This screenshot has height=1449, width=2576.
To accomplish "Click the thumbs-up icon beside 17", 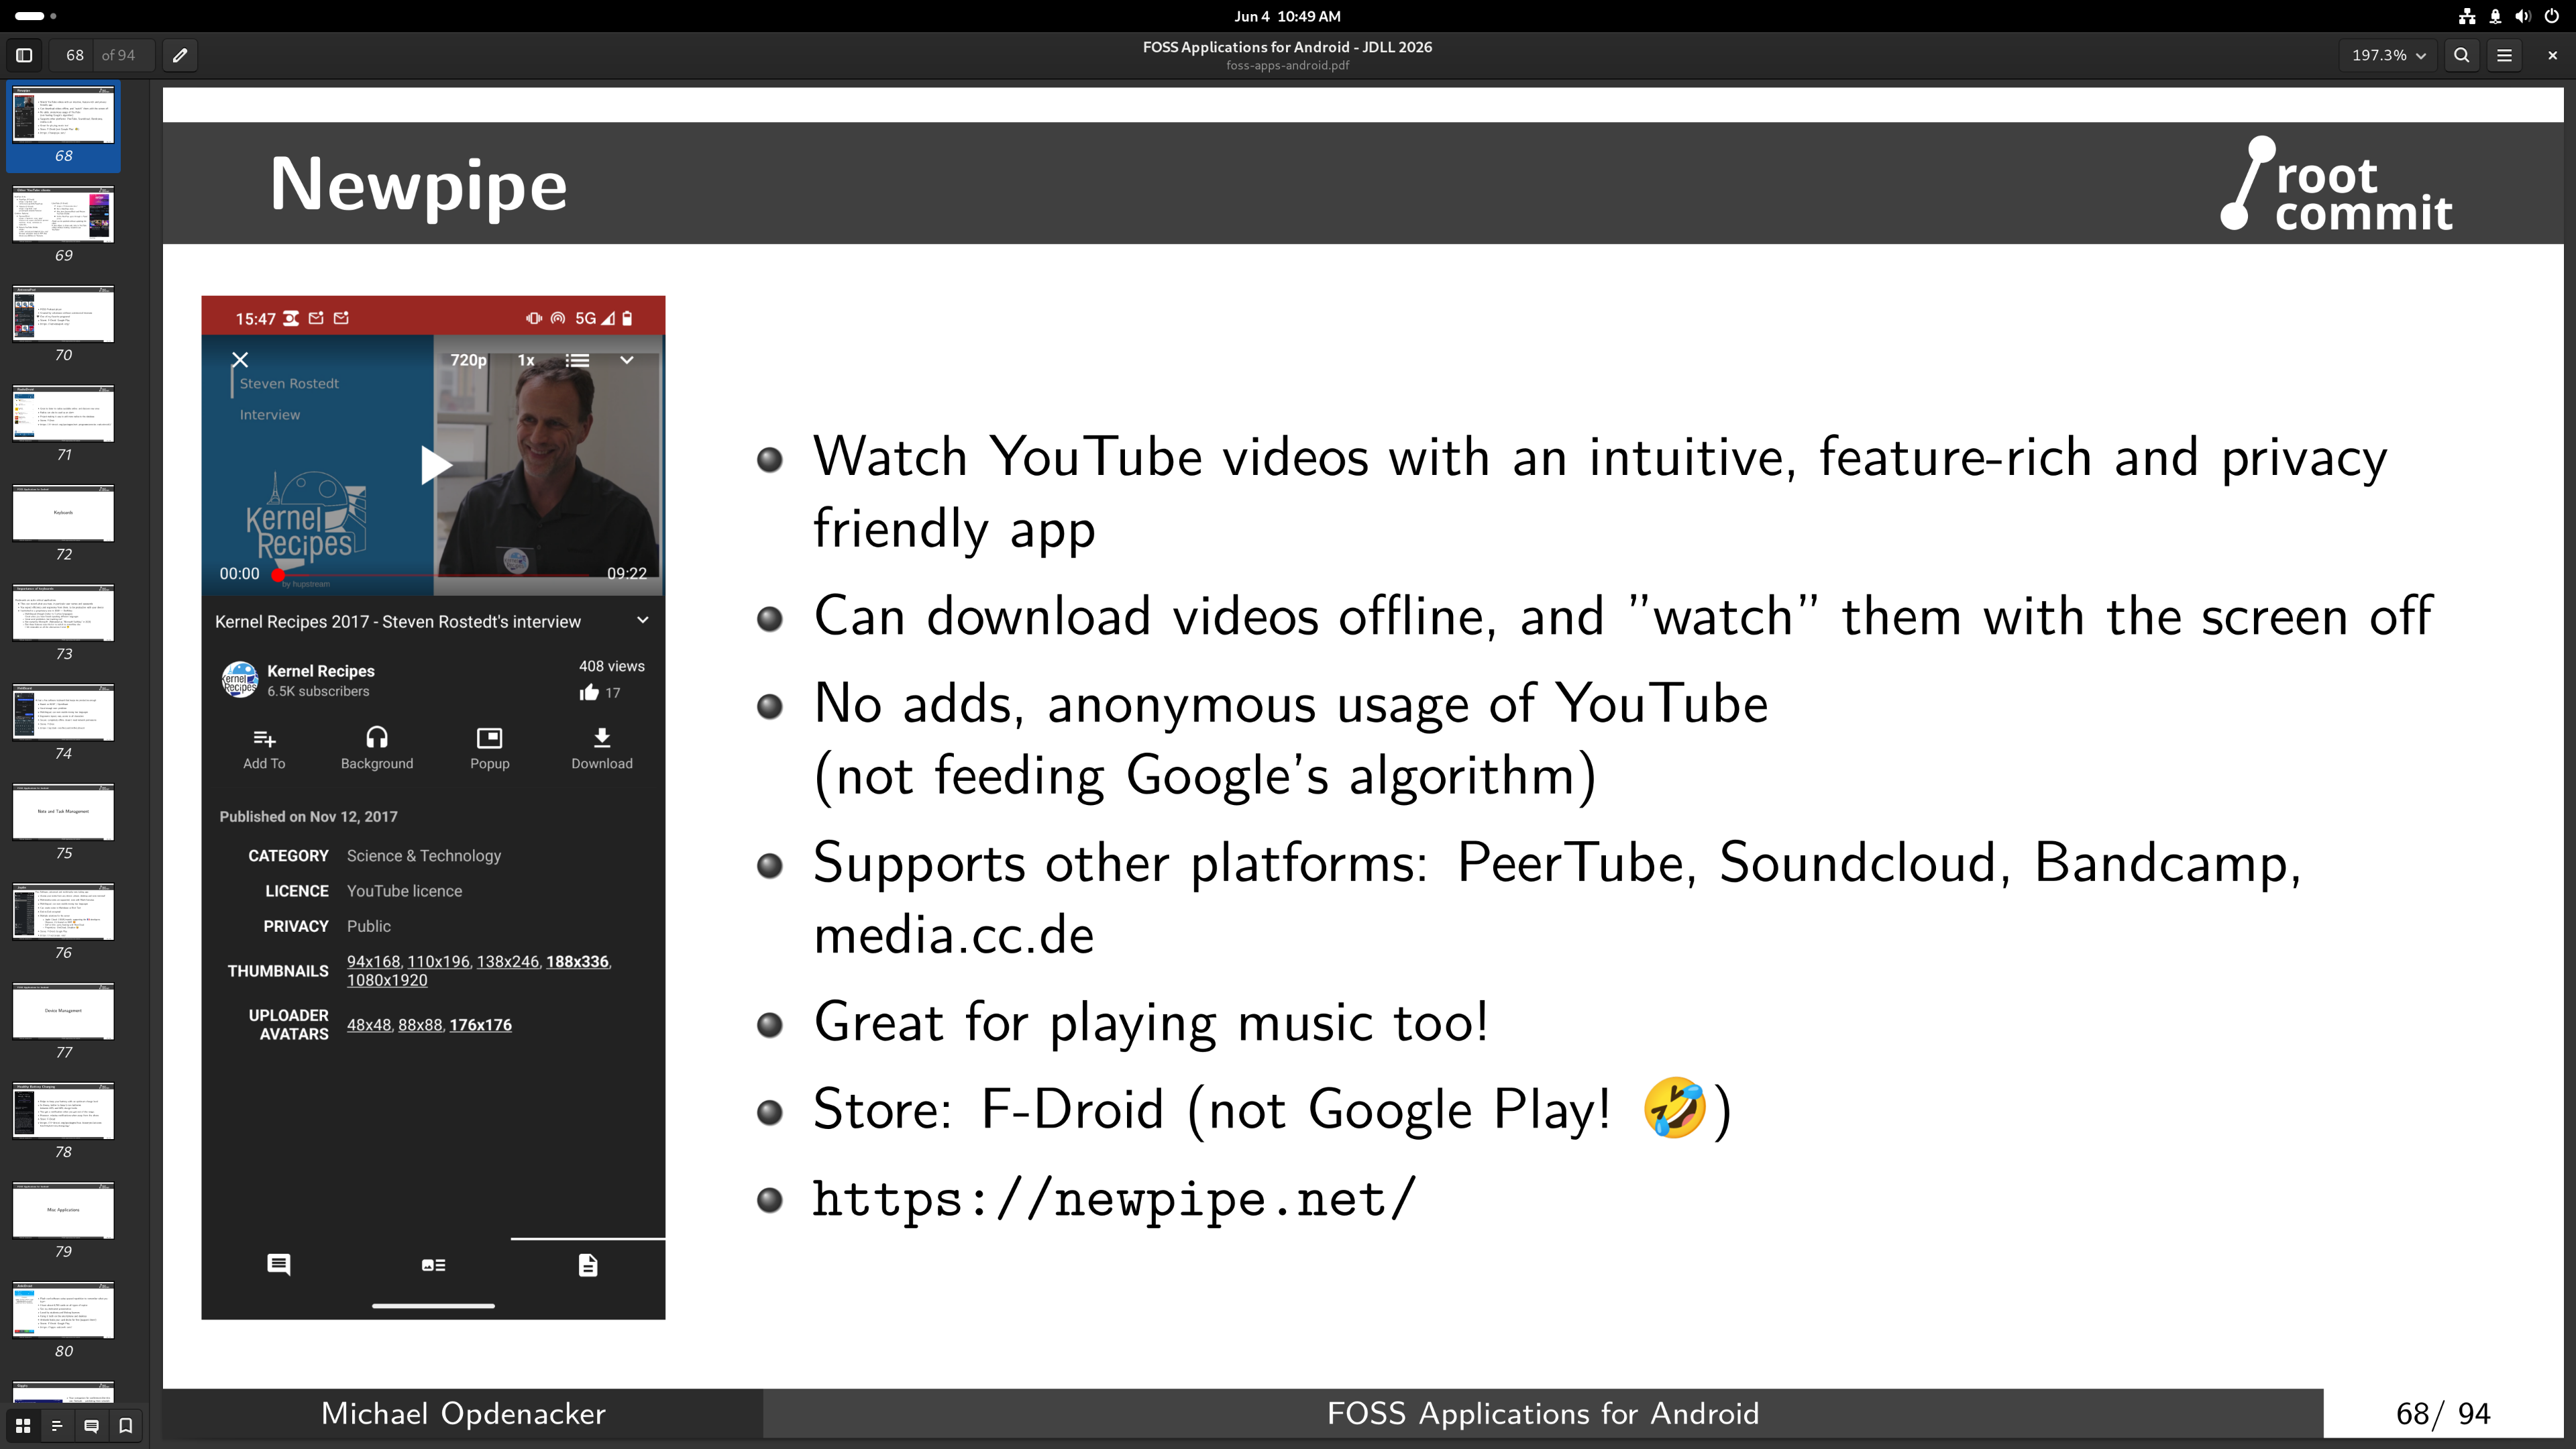I will click(x=589, y=692).
